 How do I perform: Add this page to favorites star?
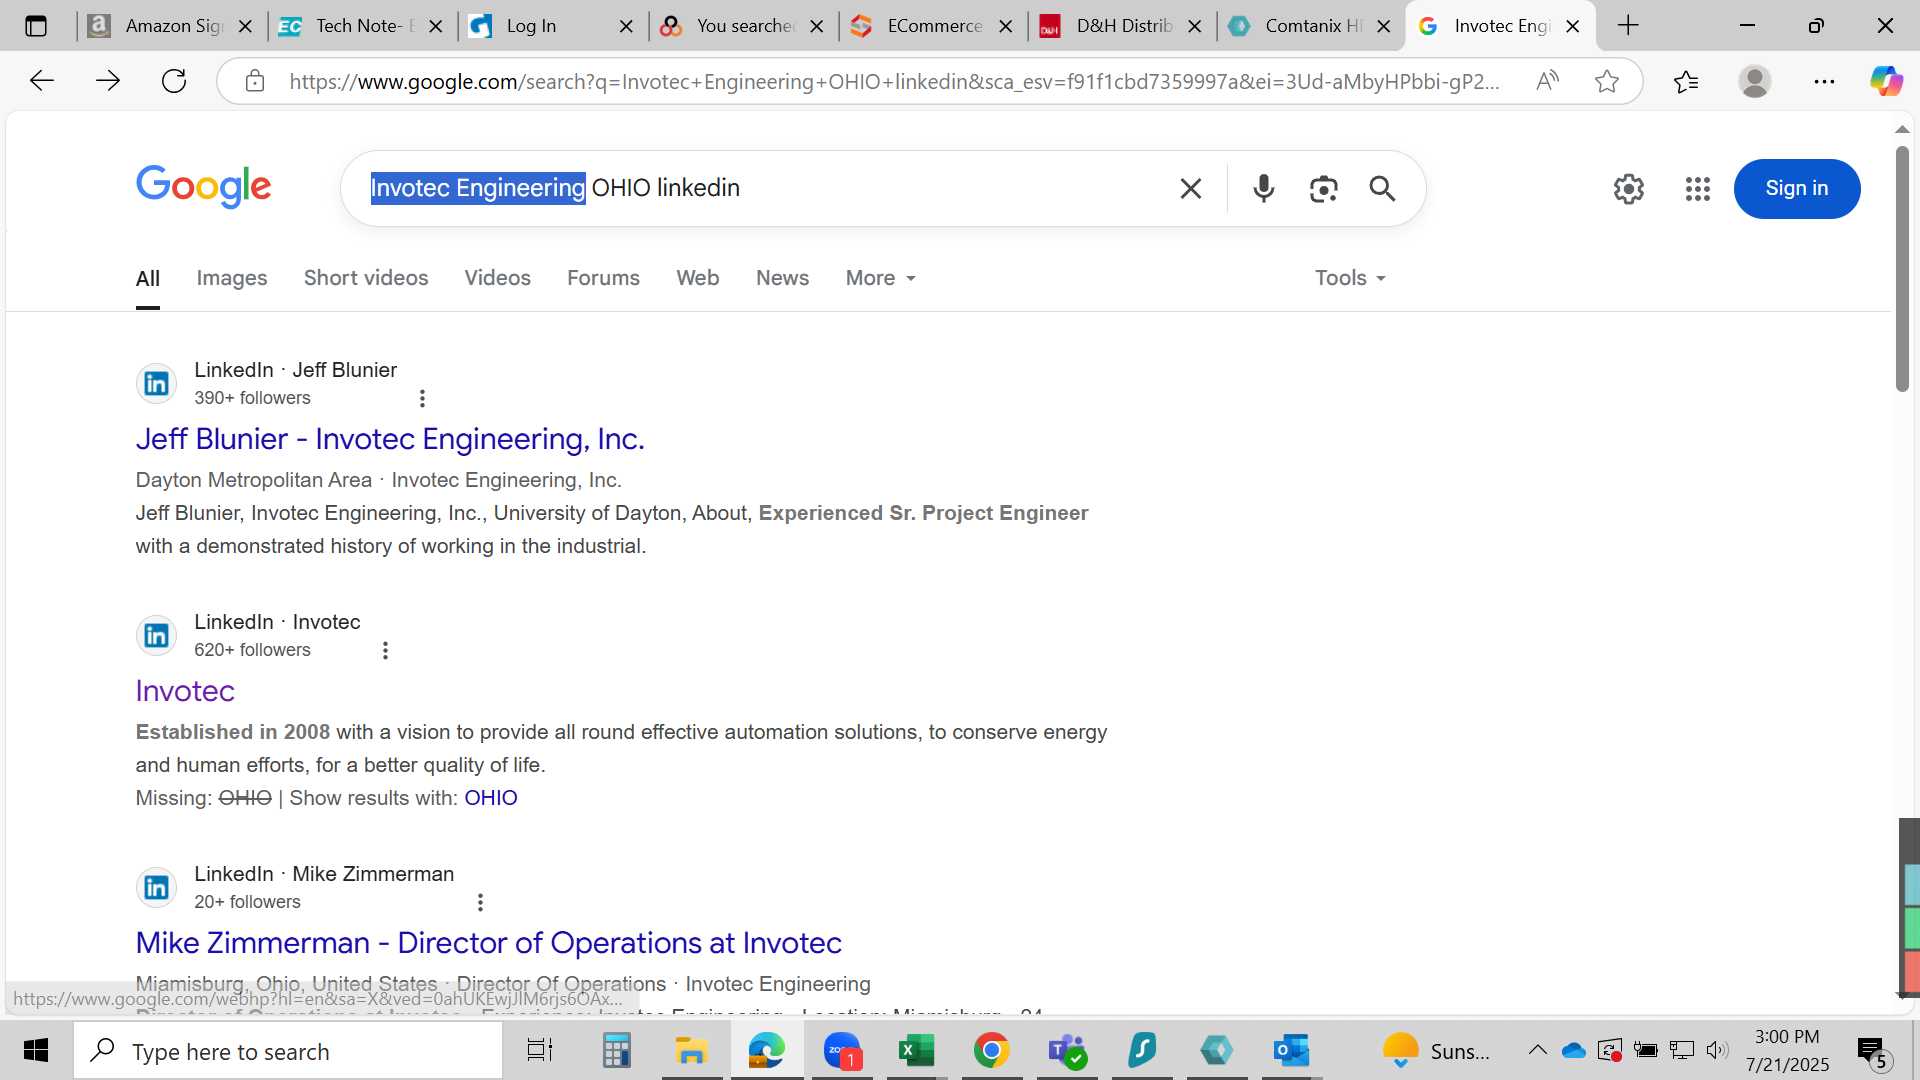pos(1607,81)
